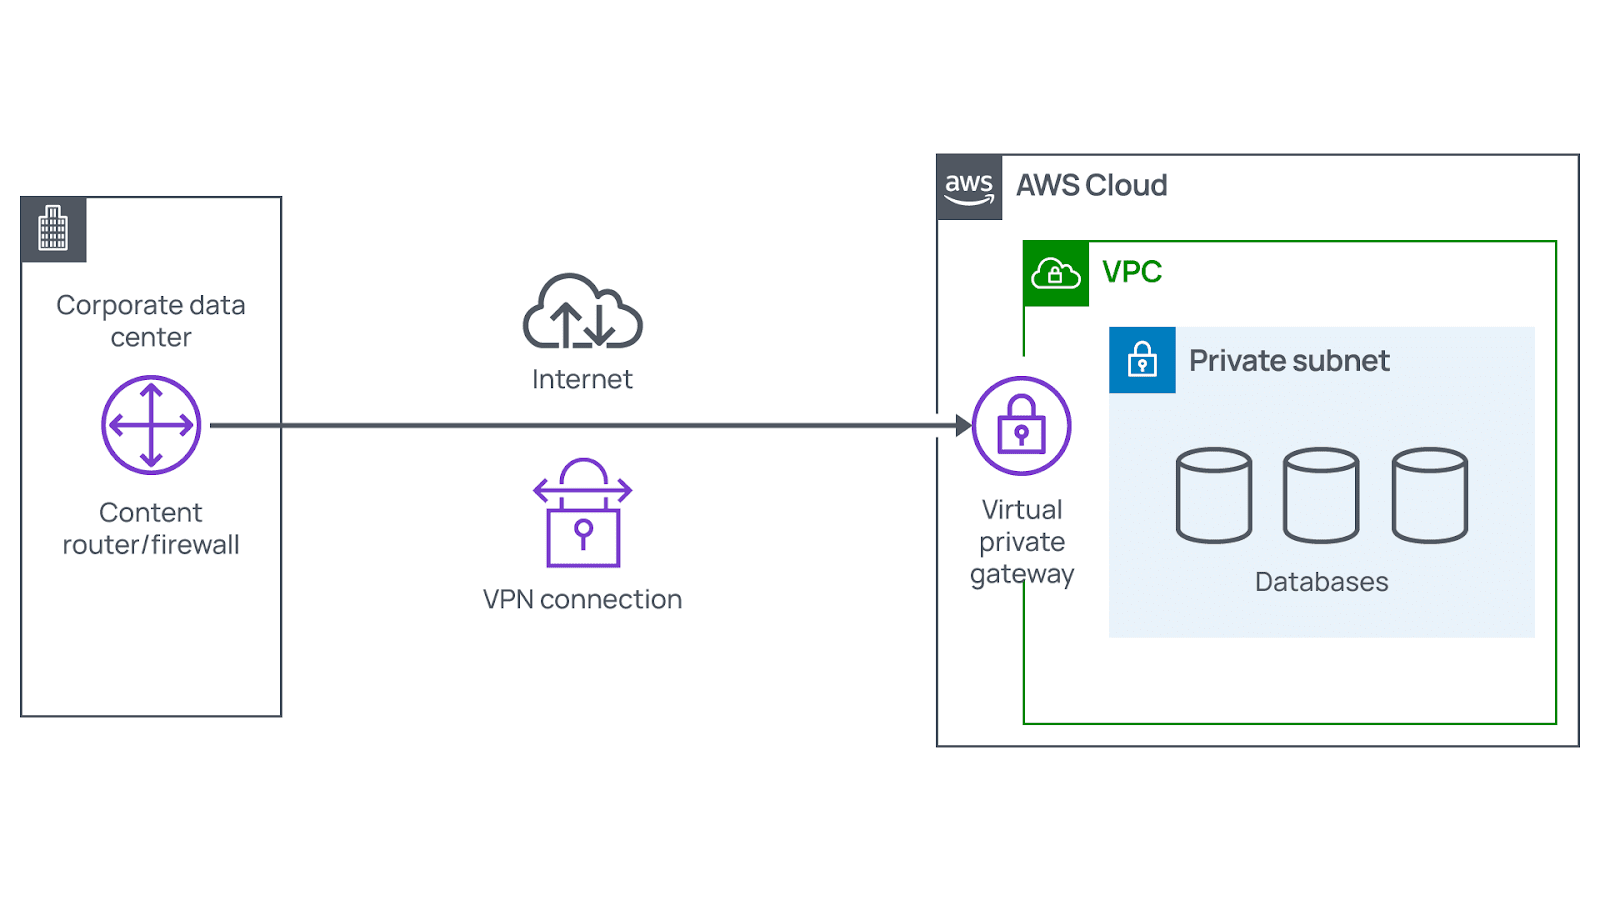Click the AWS logo badge
The image size is (1600, 901).
point(969,187)
